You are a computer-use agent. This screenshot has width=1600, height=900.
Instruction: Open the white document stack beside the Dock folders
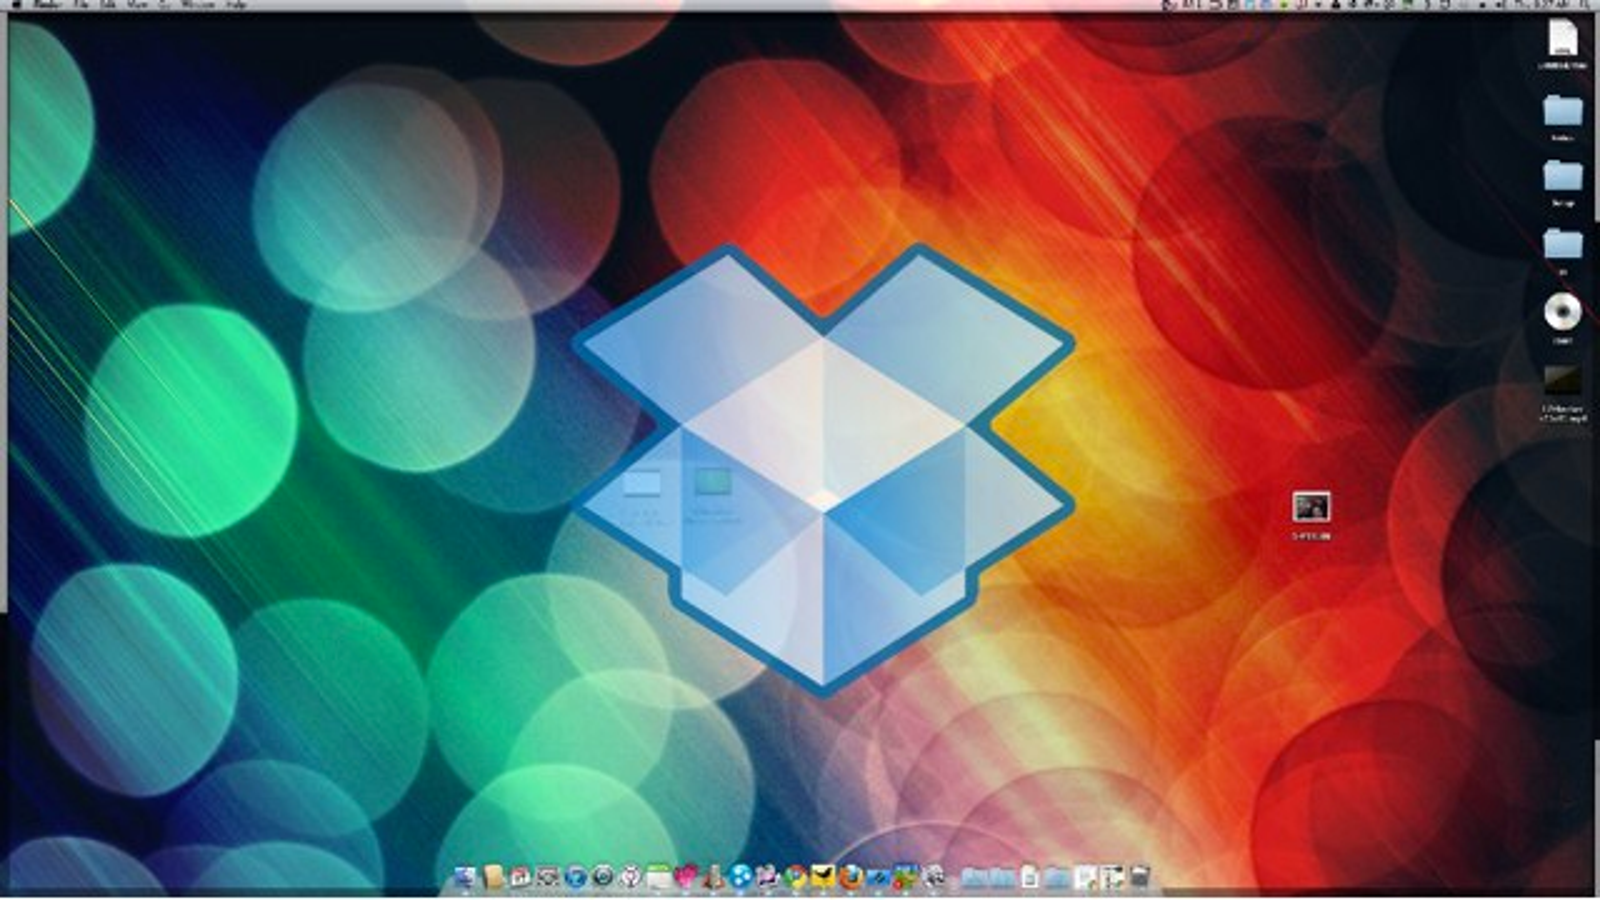tap(1030, 878)
